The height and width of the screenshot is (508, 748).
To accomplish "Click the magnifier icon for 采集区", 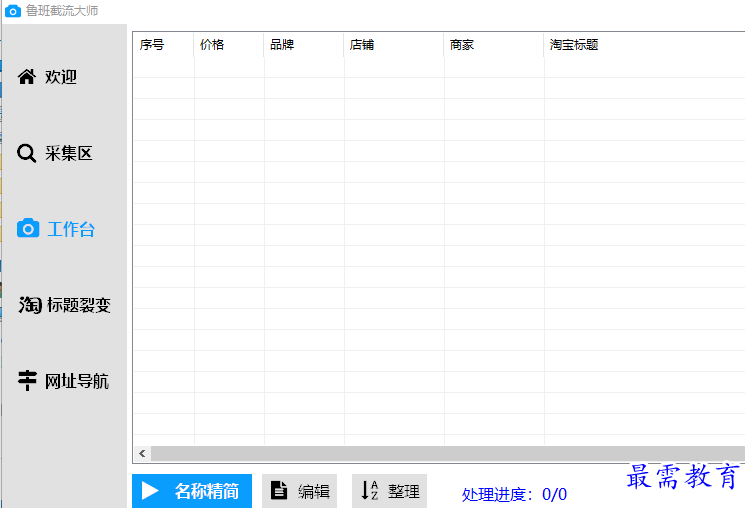I will click(x=27, y=153).
